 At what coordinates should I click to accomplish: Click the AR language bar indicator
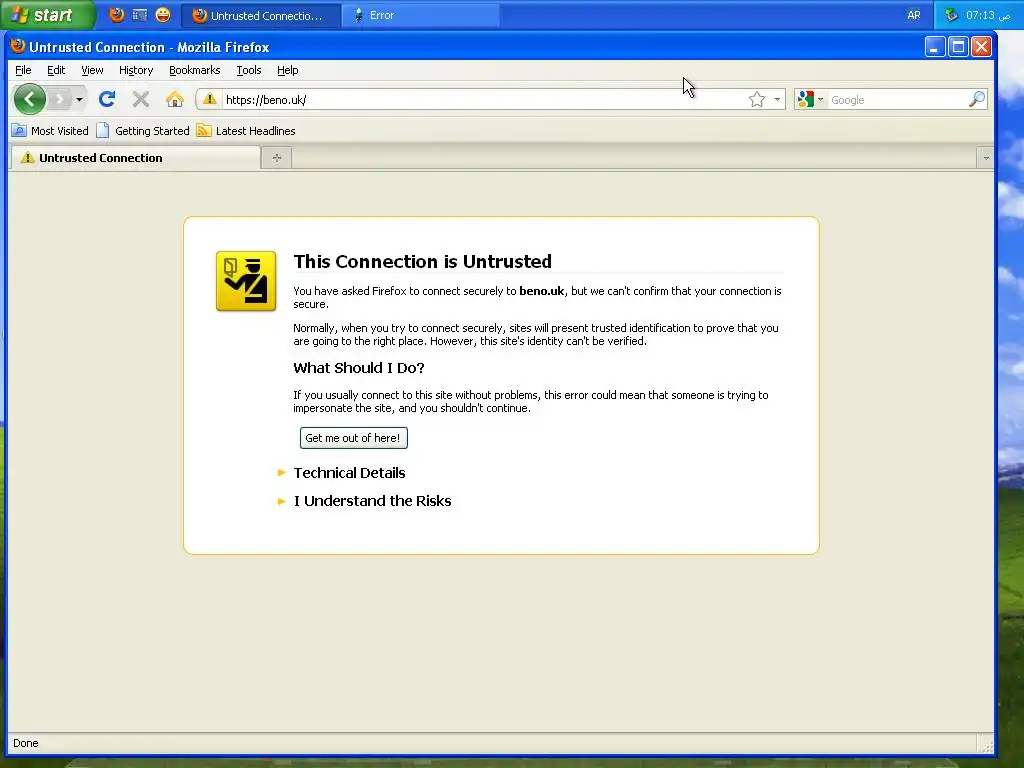coord(914,15)
